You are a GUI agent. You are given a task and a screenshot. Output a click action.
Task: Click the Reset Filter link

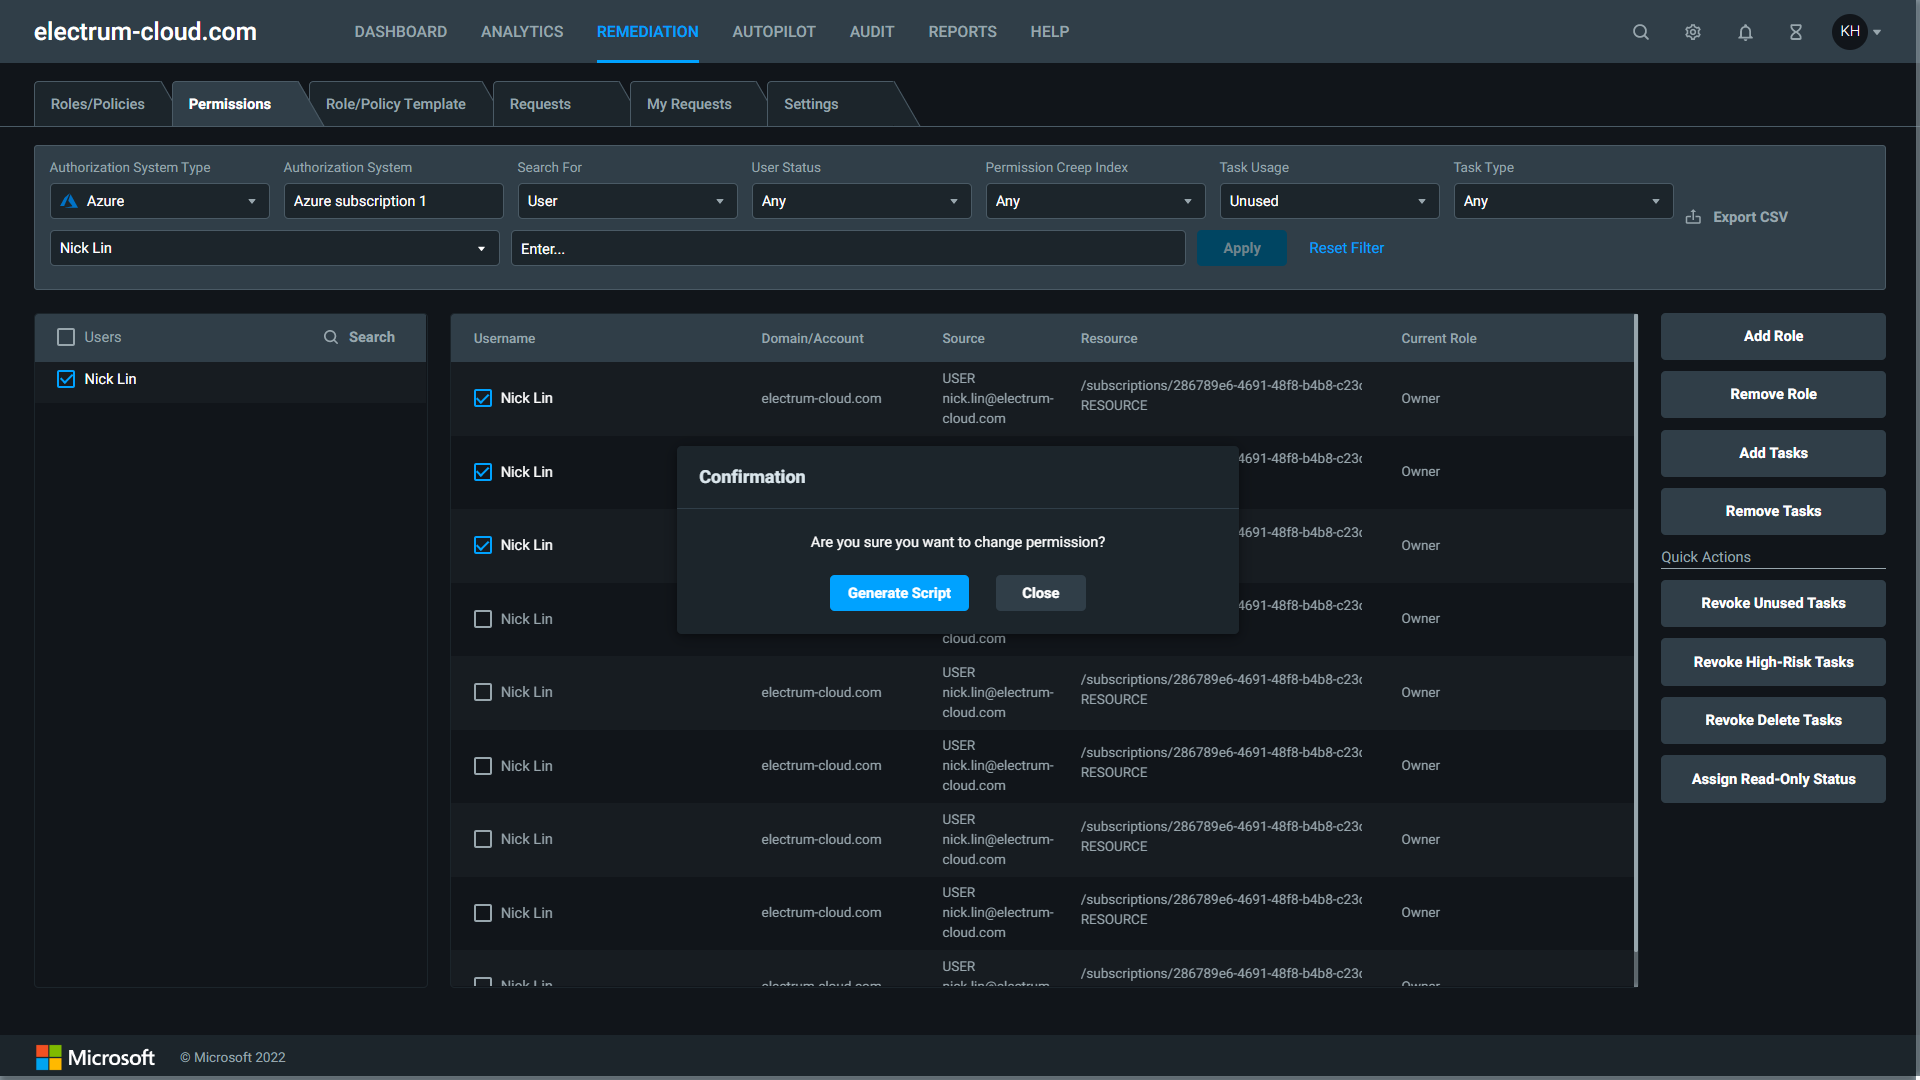(1346, 248)
